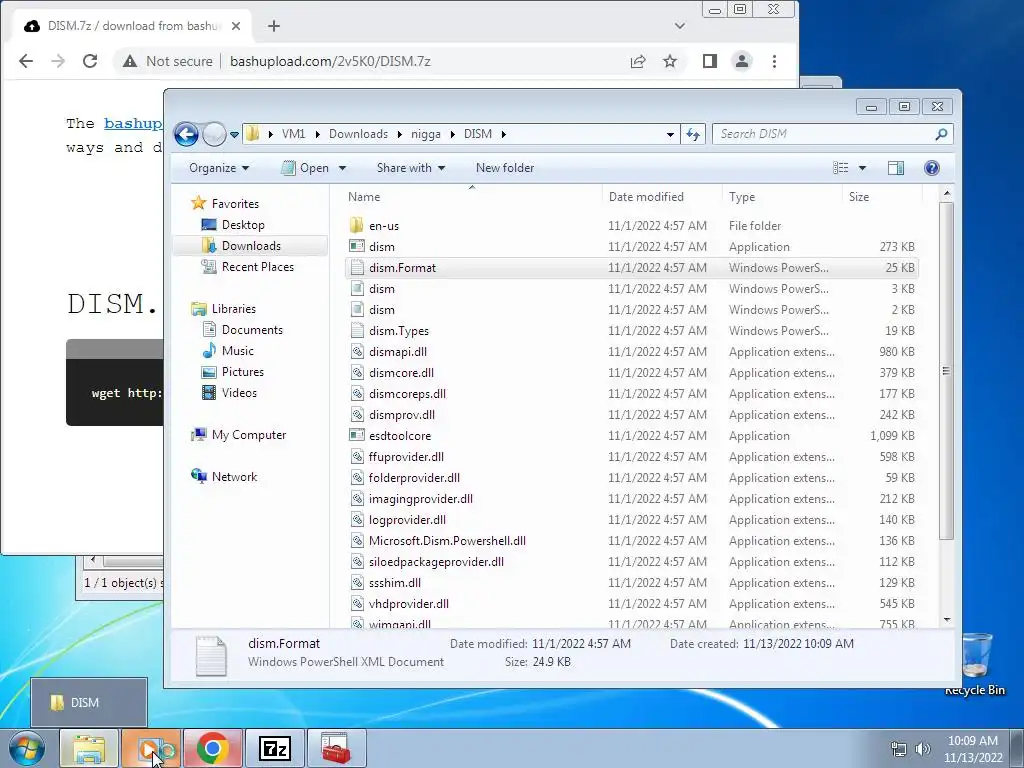Open Chrome profile avatar icon
The width and height of the screenshot is (1024, 768).
(742, 61)
